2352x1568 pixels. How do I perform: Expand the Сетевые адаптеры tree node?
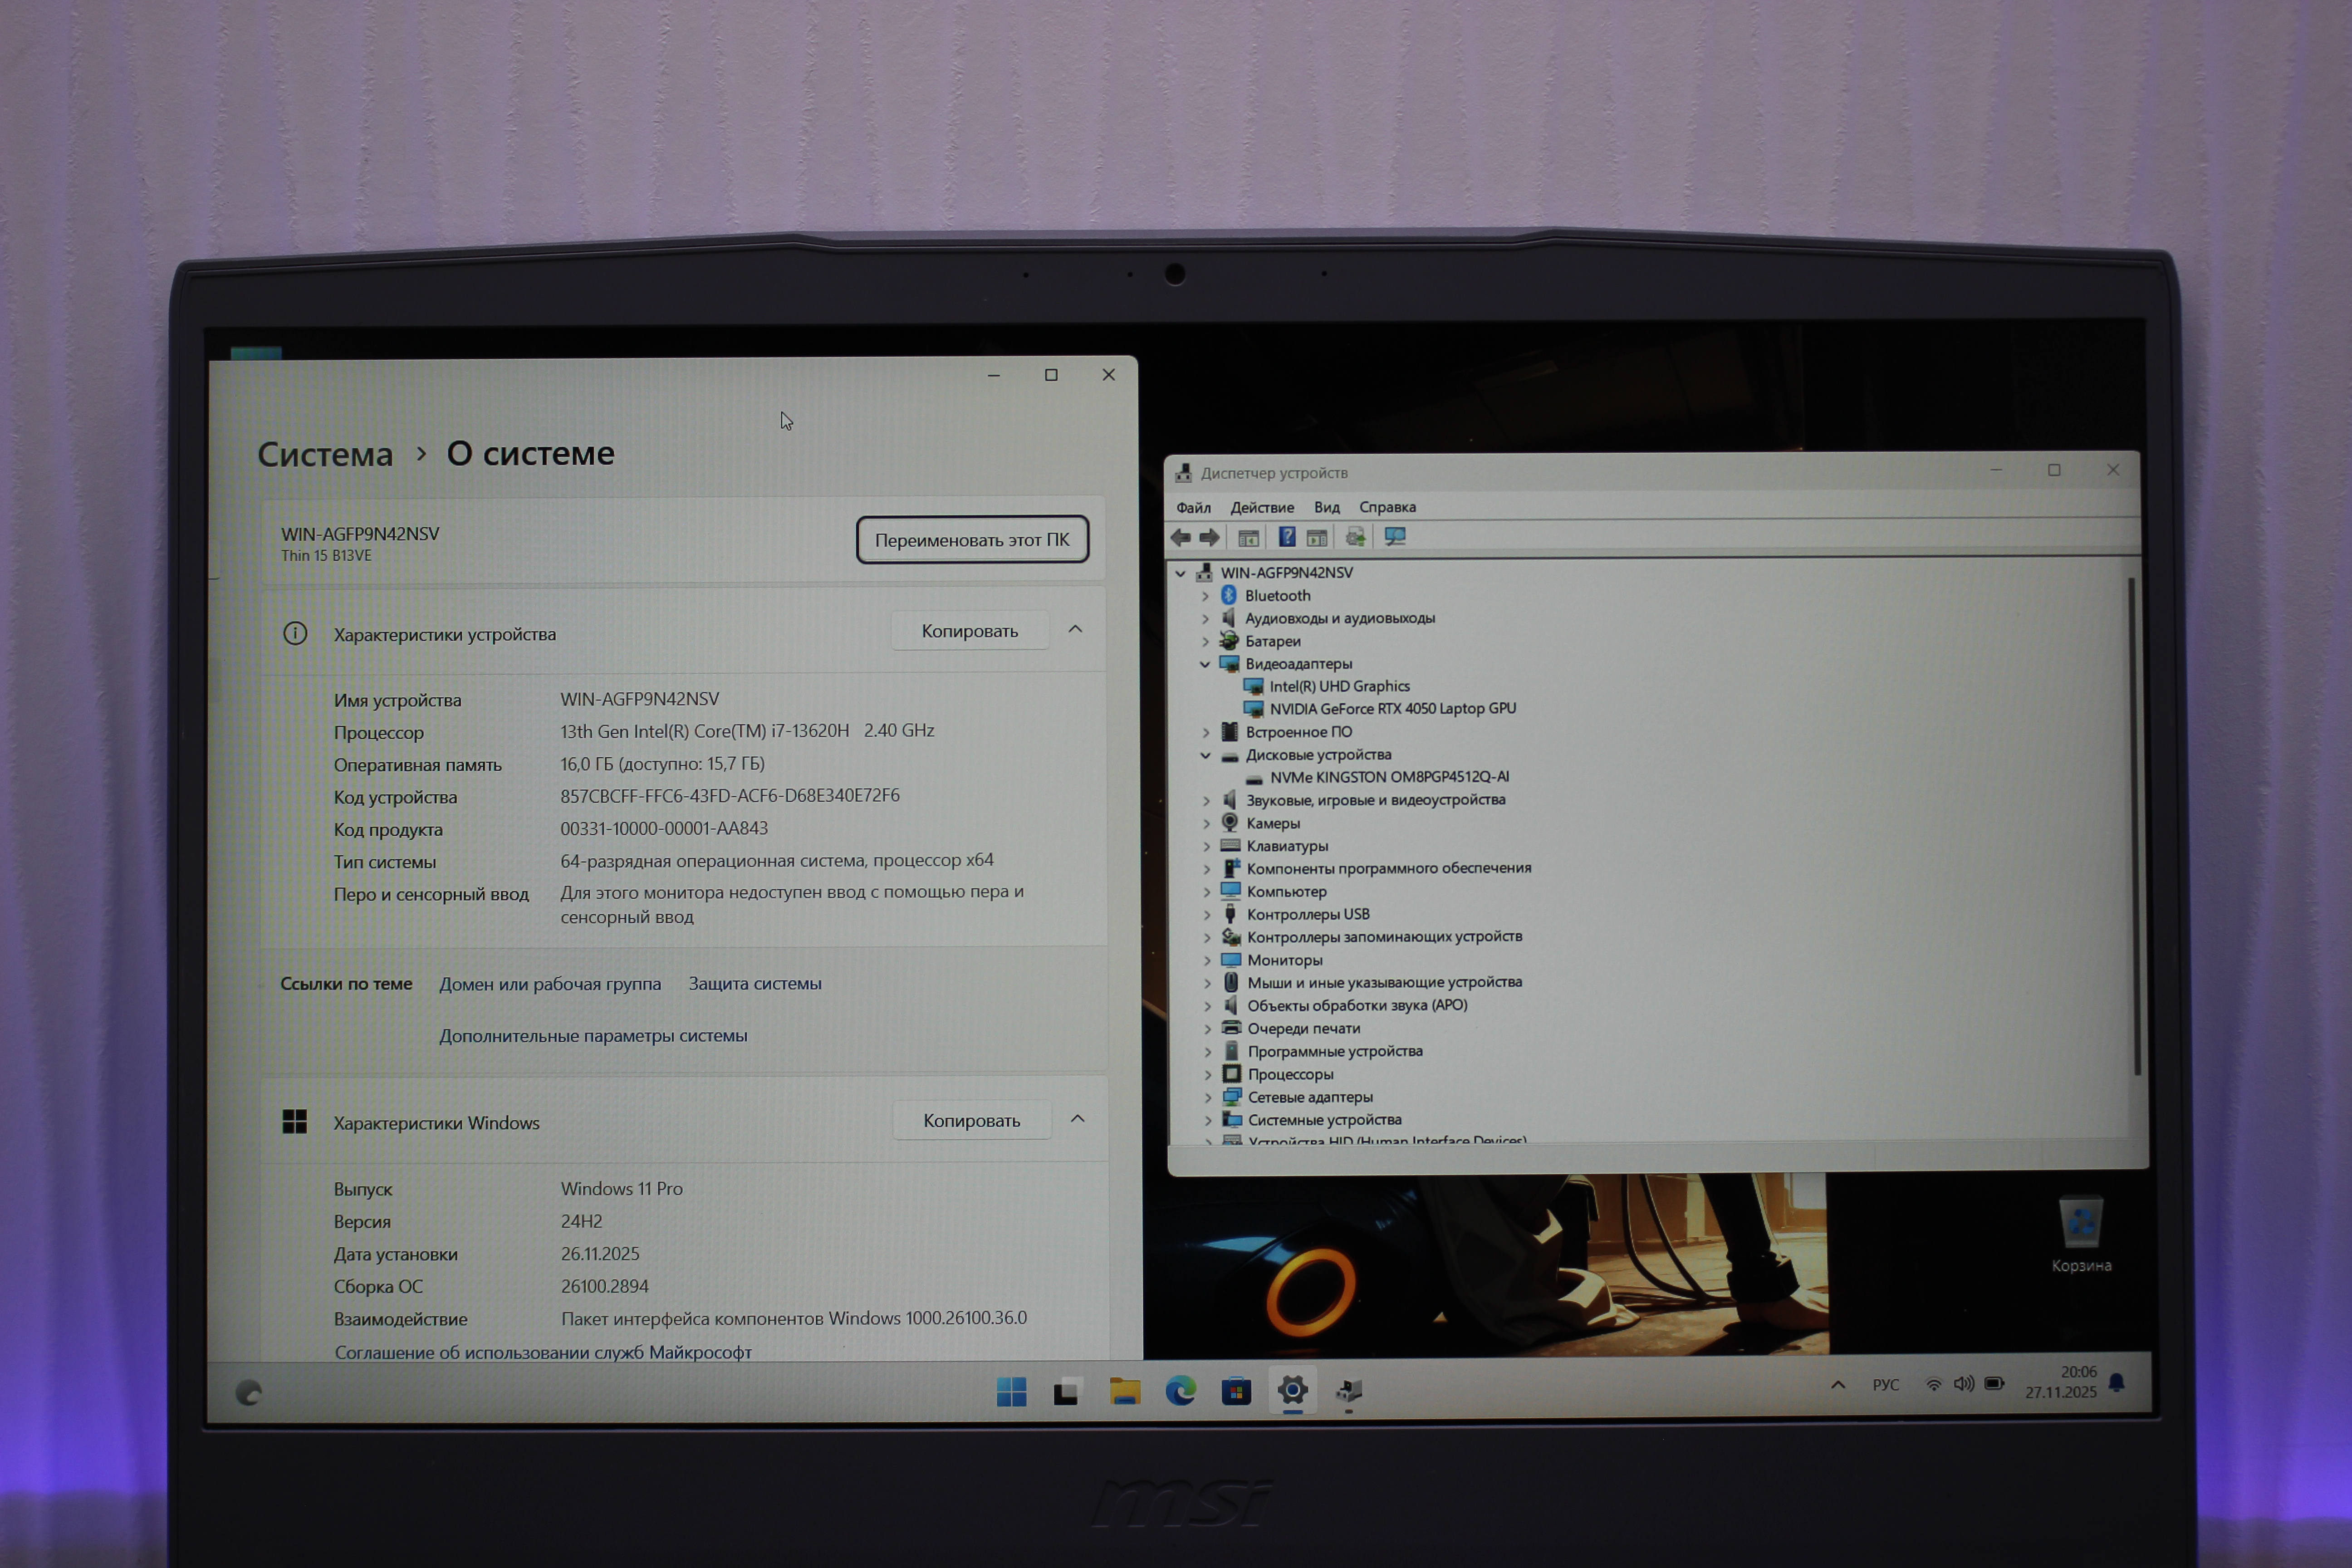1208,1097
